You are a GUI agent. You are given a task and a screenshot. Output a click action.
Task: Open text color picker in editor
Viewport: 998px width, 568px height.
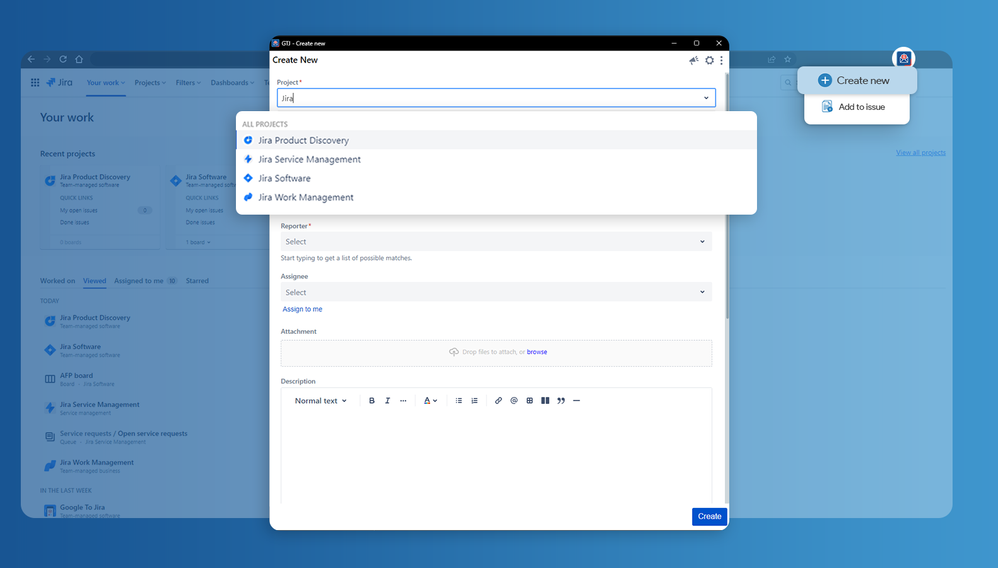tap(430, 401)
